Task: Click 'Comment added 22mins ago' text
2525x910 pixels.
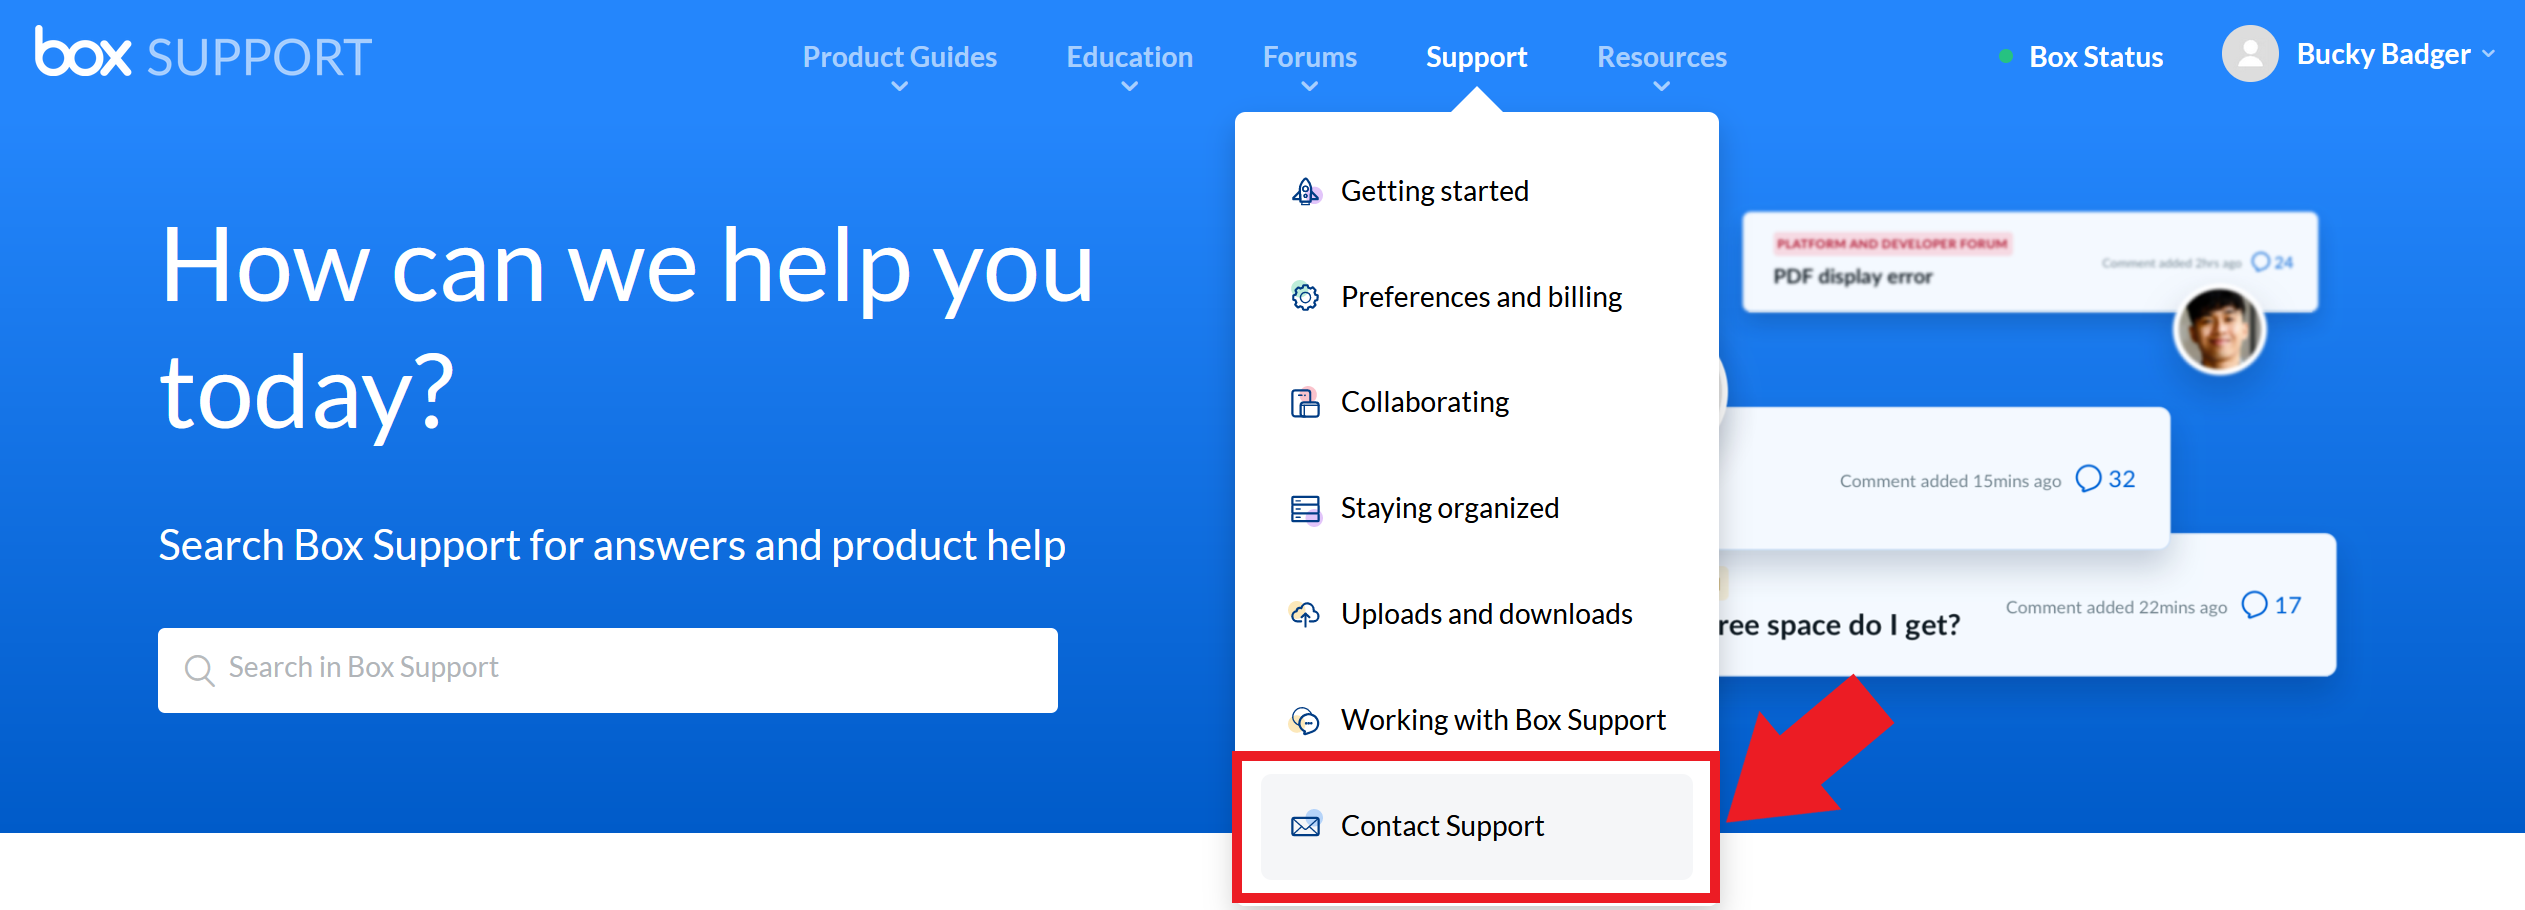Action: (2116, 607)
